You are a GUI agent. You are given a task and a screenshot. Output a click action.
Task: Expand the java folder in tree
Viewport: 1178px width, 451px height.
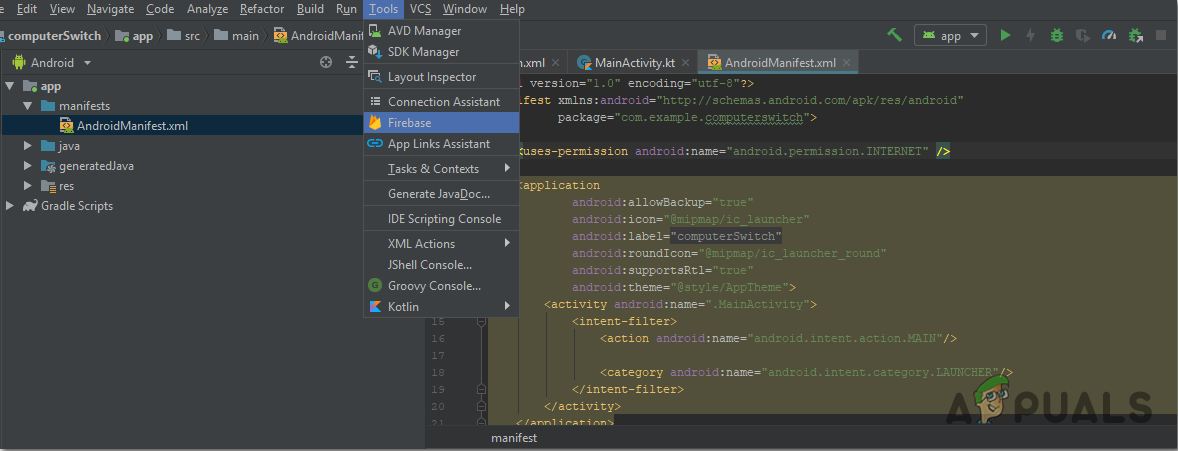coord(28,146)
